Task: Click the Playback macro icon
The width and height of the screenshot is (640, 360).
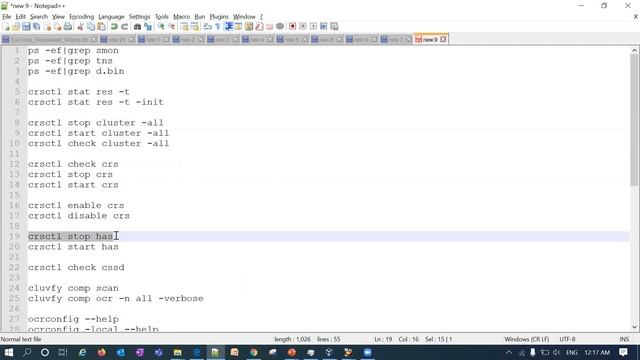Action: click(x=313, y=27)
